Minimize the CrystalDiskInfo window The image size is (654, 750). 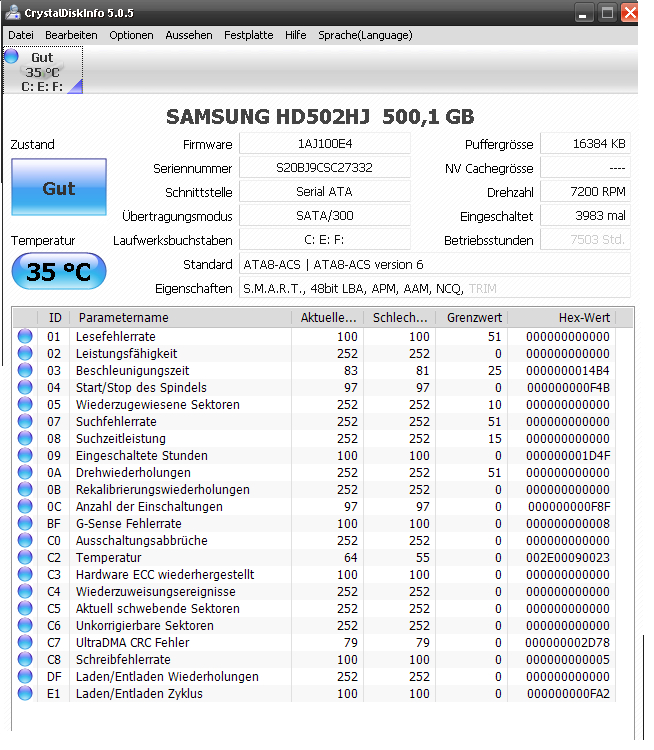click(x=583, y=13)
